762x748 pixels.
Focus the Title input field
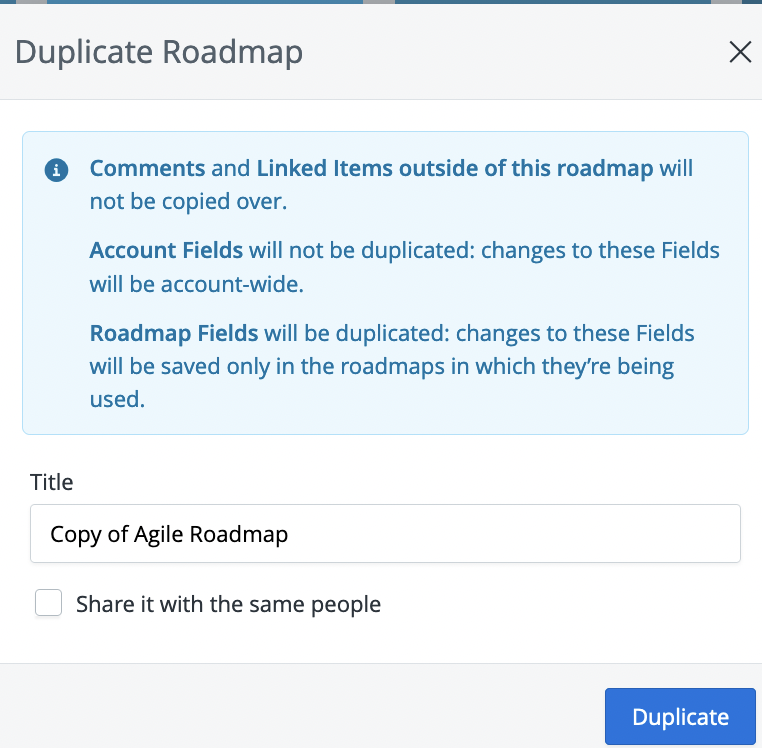point(385,534)
